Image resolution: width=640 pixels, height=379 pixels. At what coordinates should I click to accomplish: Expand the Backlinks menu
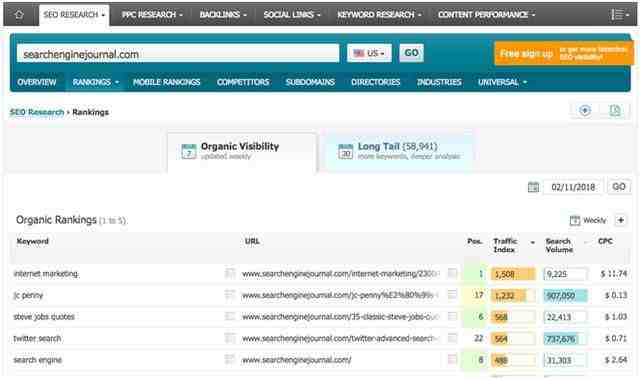click(223, 15)
